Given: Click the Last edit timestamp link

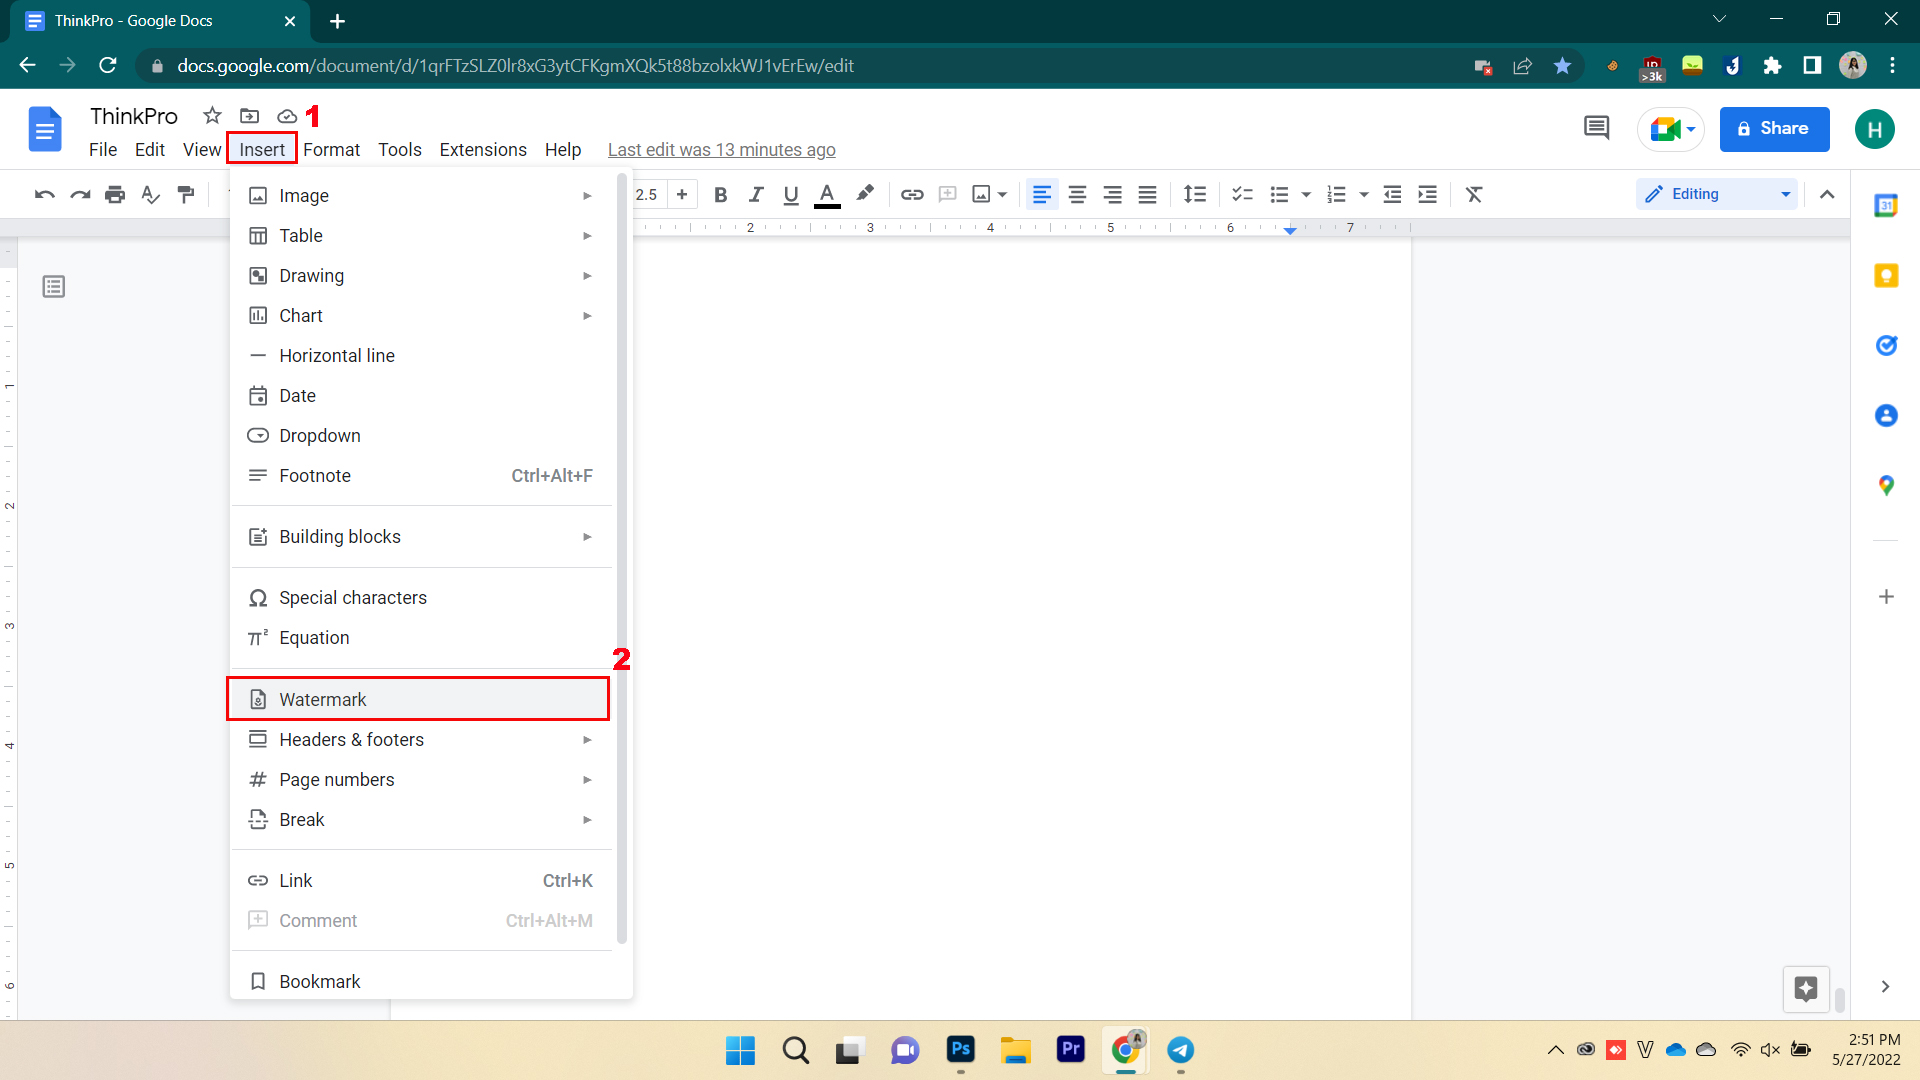Looking at the screenshot, I should [721, 149].
